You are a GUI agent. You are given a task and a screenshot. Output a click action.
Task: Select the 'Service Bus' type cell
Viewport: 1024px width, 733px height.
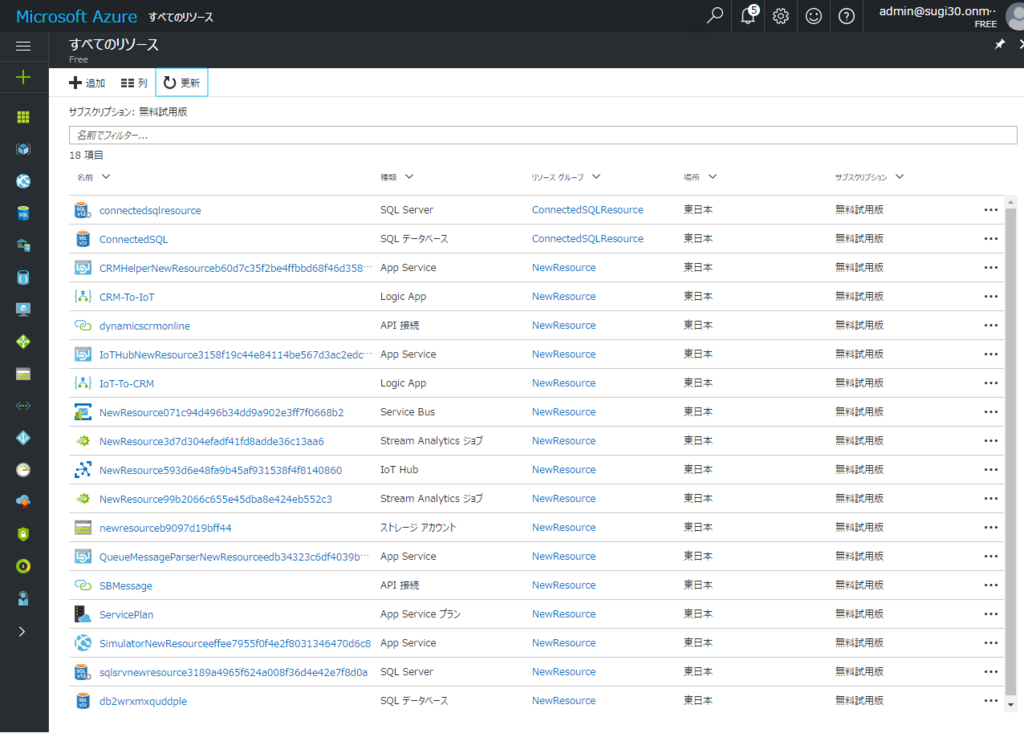tap(408, 412)
